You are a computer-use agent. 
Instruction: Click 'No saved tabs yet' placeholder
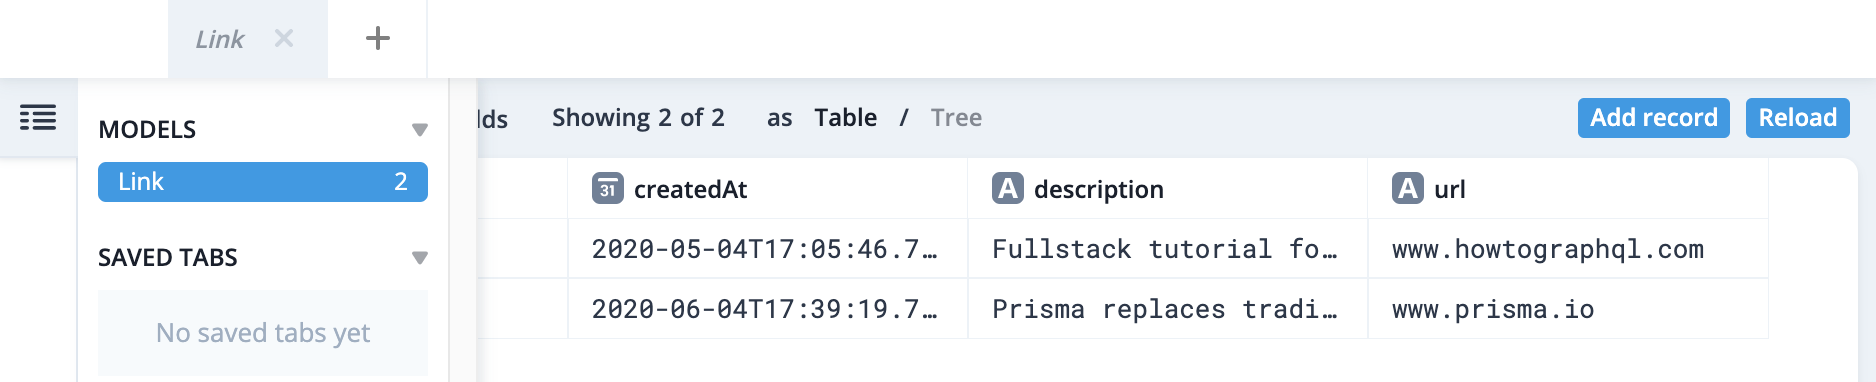(x=263, y=333)
